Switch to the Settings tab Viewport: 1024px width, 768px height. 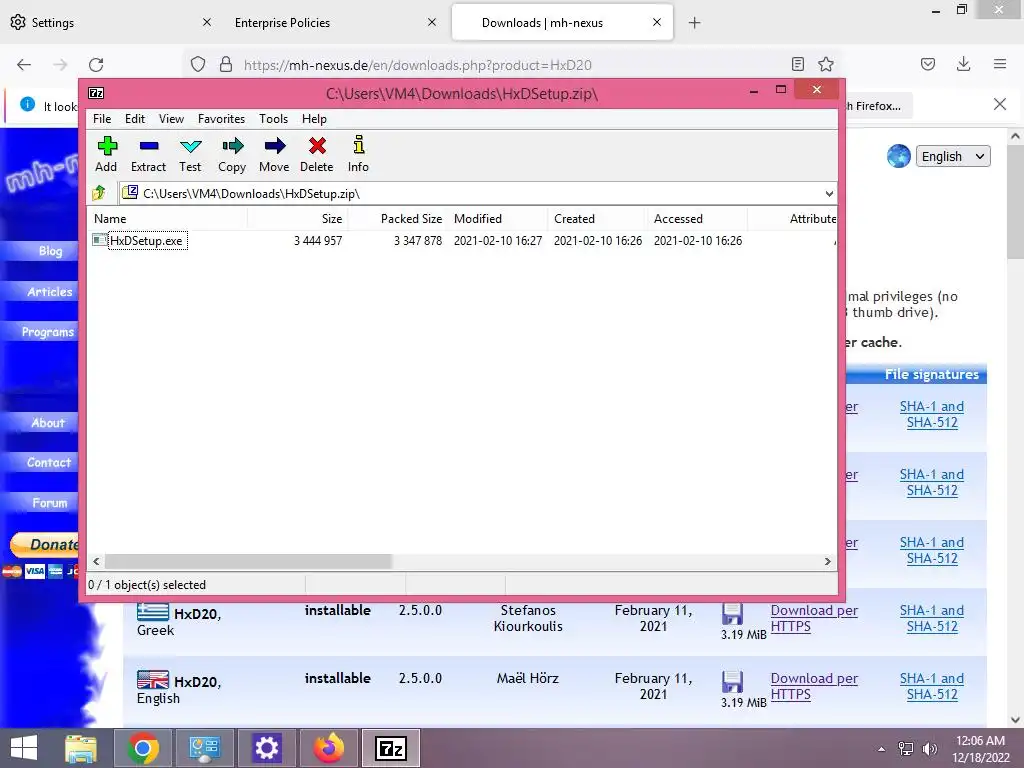click(110, 23)
